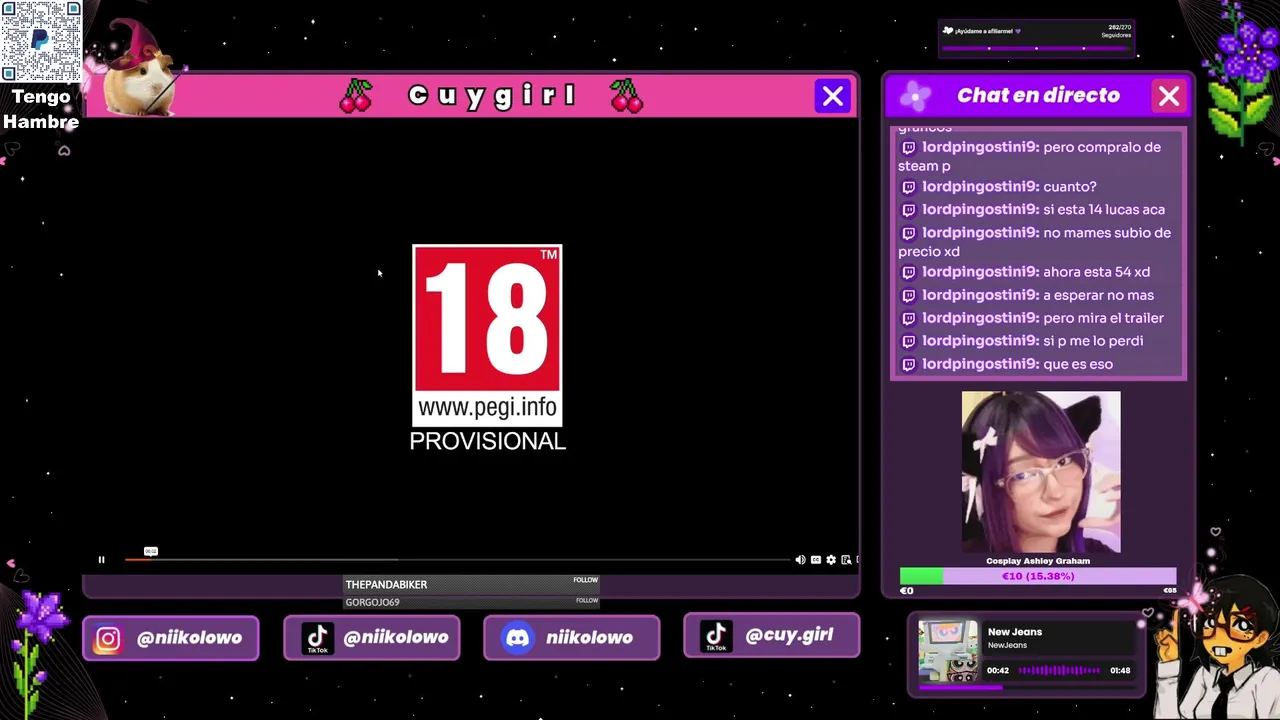Click the 00:42 elapsed song time

pyautogui.click(x=998, y=671)
